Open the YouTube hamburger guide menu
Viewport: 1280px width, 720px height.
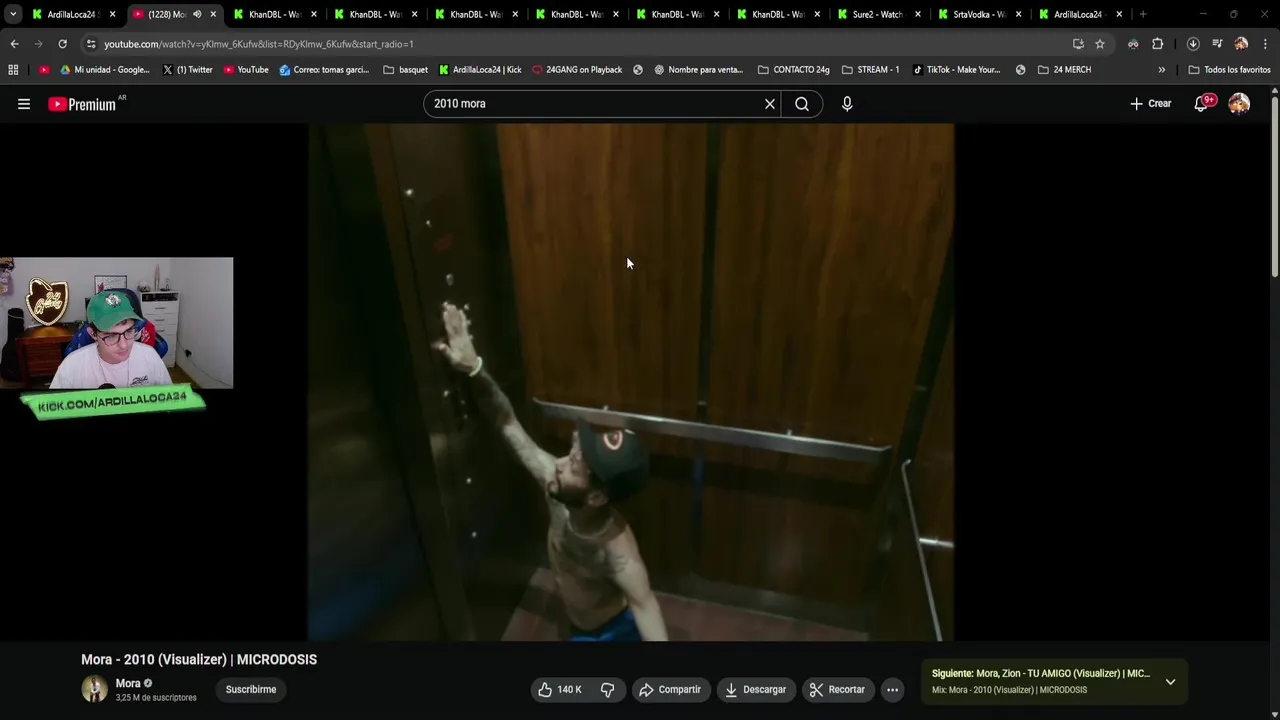click(x=24, y=104)
